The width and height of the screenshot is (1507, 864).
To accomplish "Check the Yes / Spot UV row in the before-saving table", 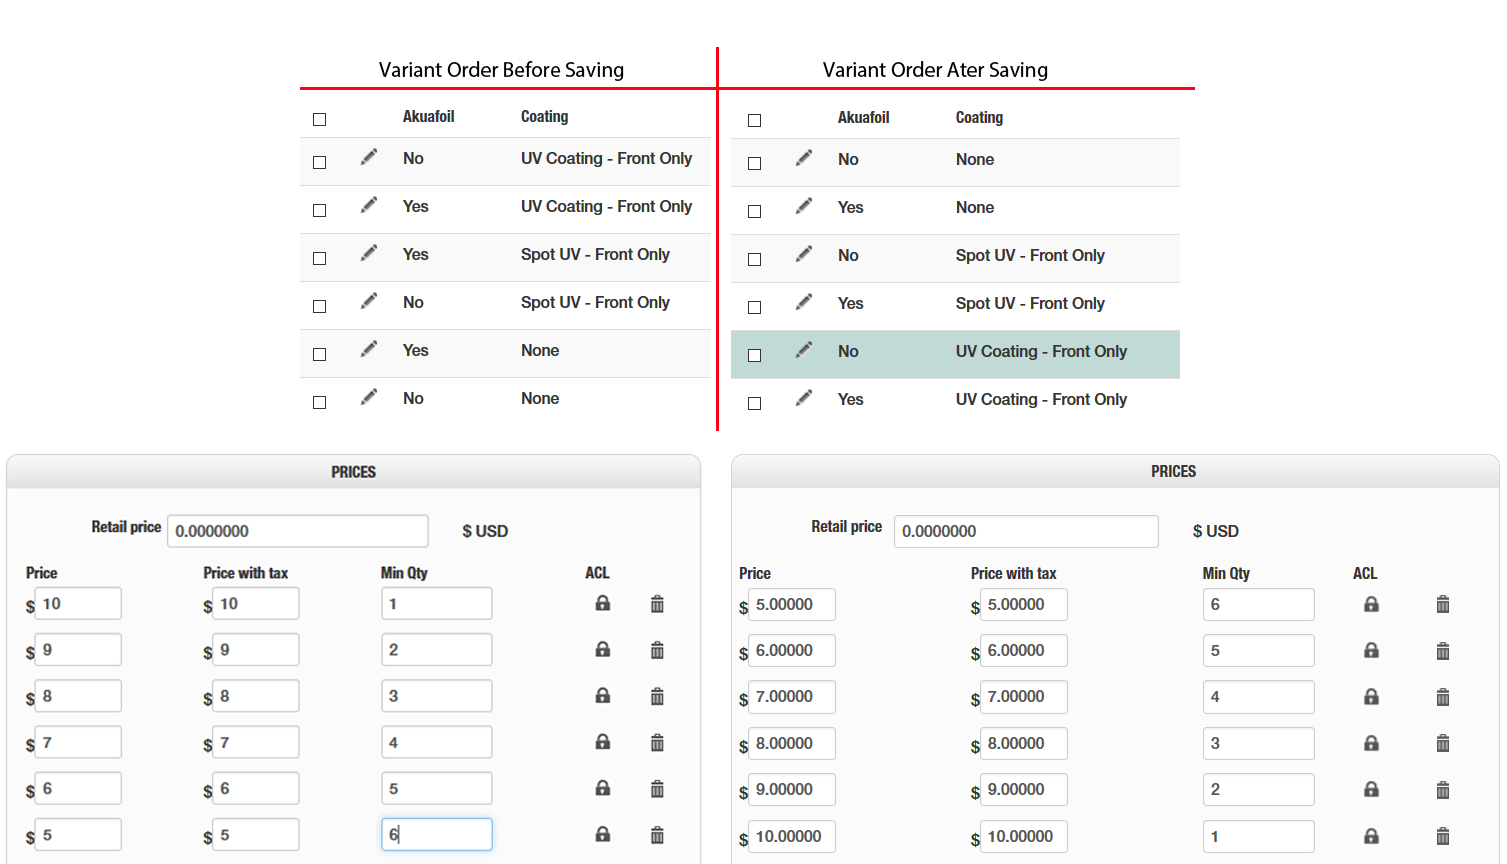I will tap(320, 258).
